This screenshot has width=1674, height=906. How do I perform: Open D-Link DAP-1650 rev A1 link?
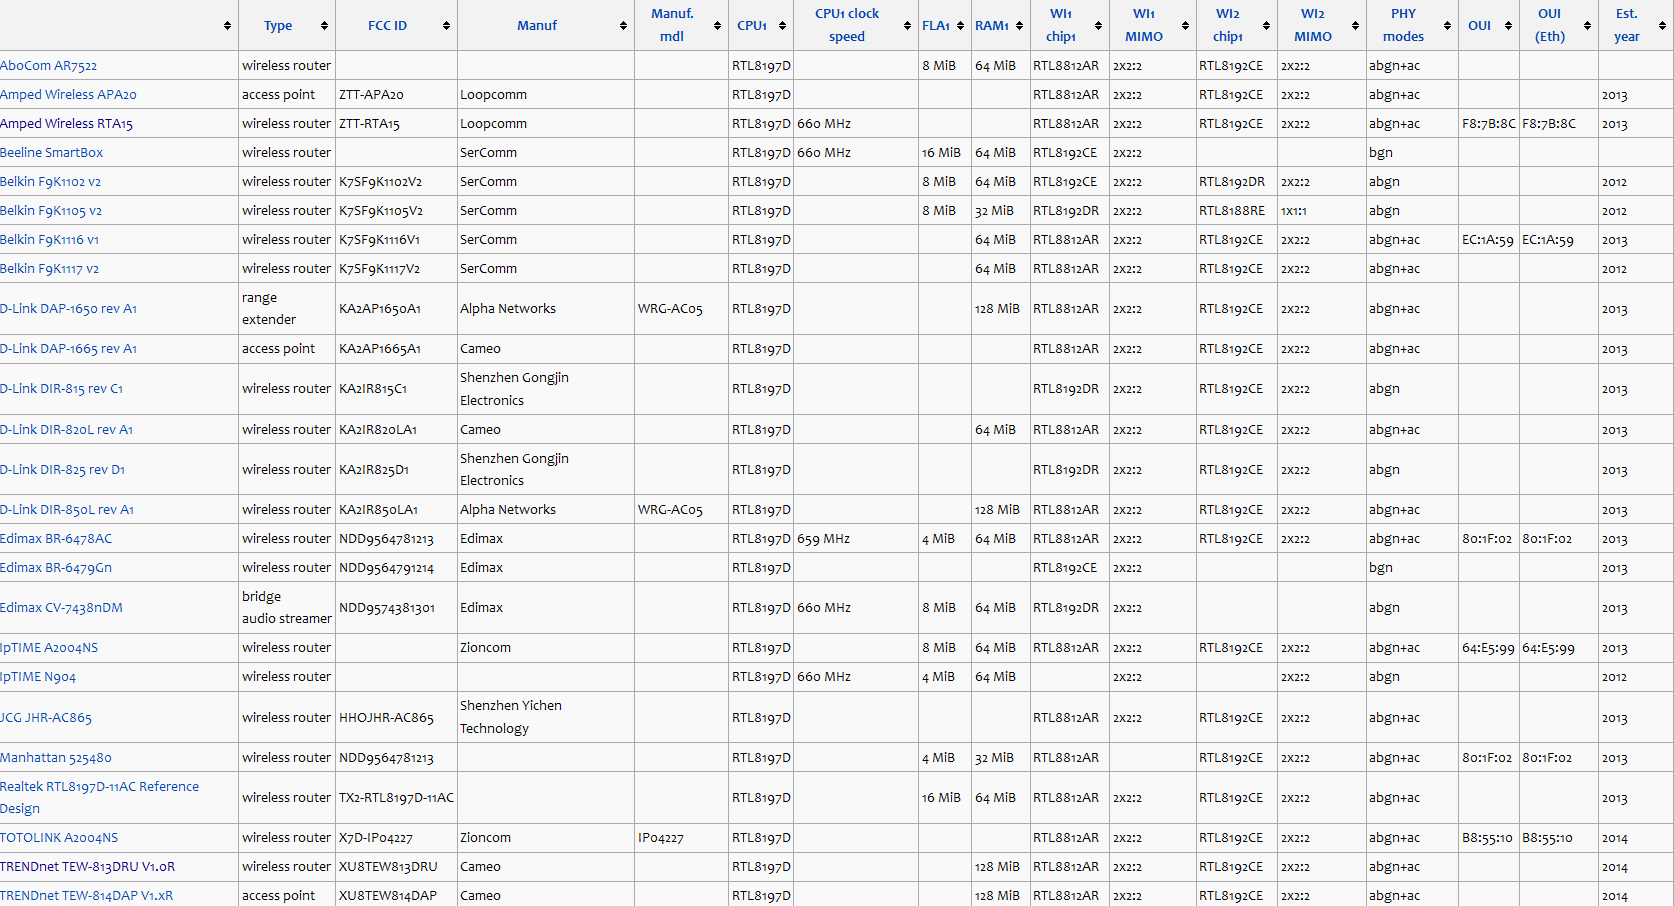tap(68, 309)
